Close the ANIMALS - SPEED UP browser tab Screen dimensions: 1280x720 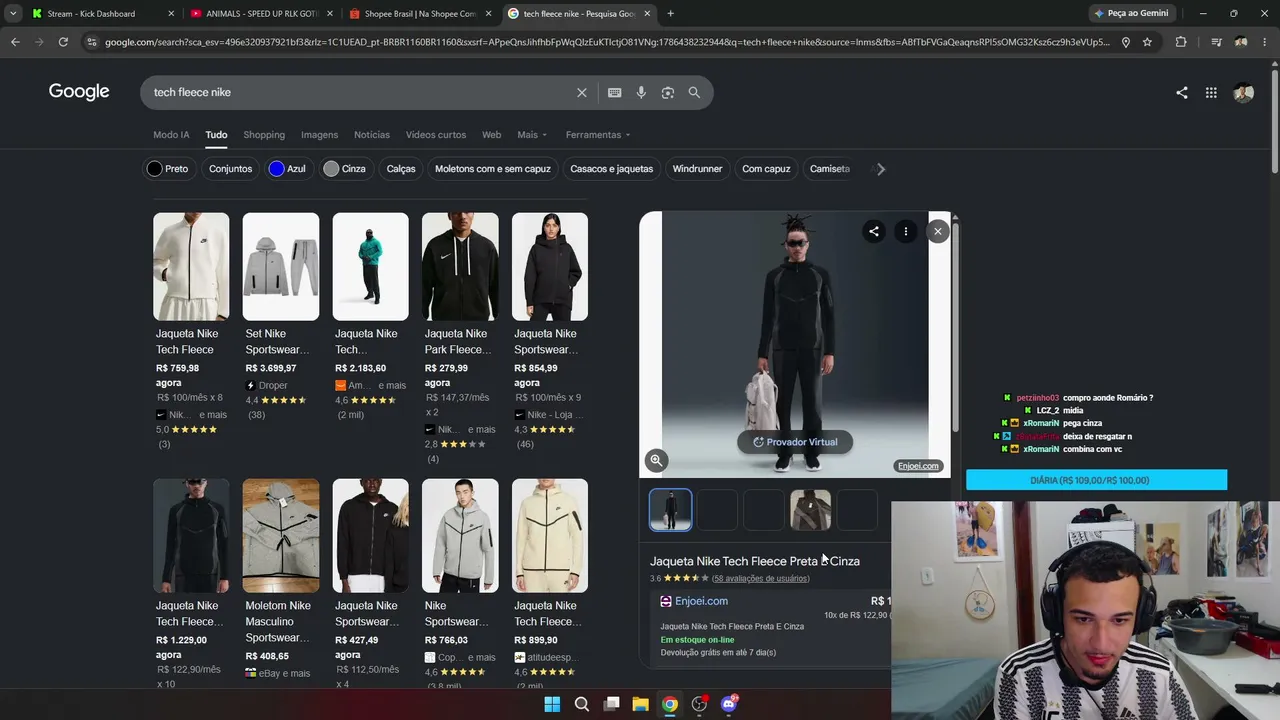329,14
